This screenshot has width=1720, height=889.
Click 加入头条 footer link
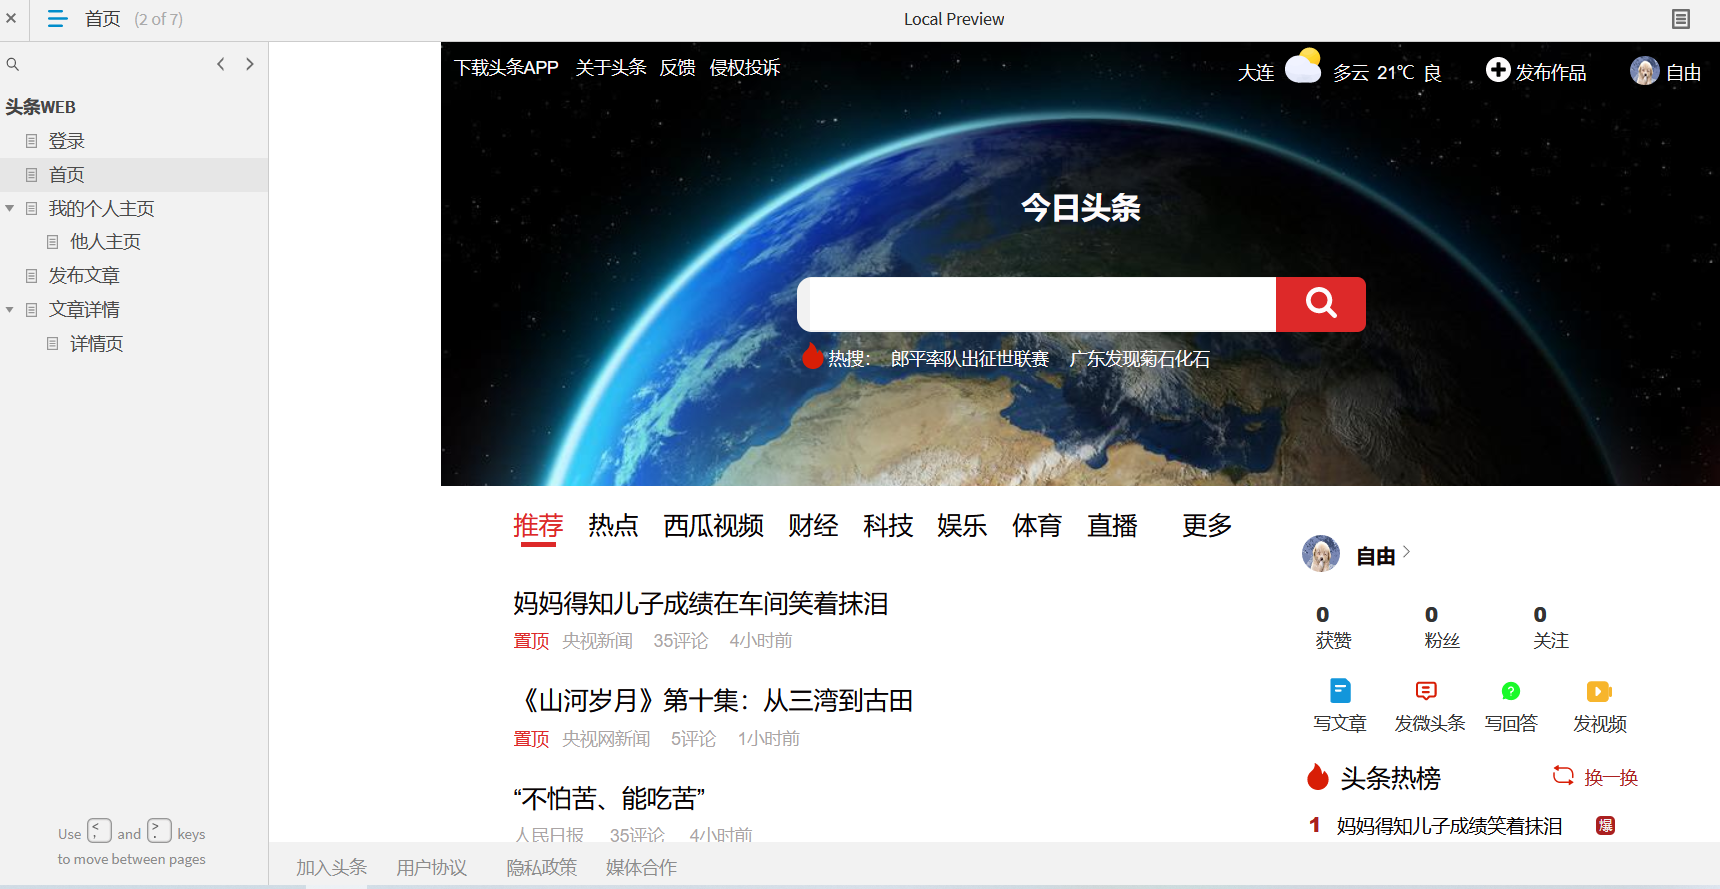pos(332,867)
